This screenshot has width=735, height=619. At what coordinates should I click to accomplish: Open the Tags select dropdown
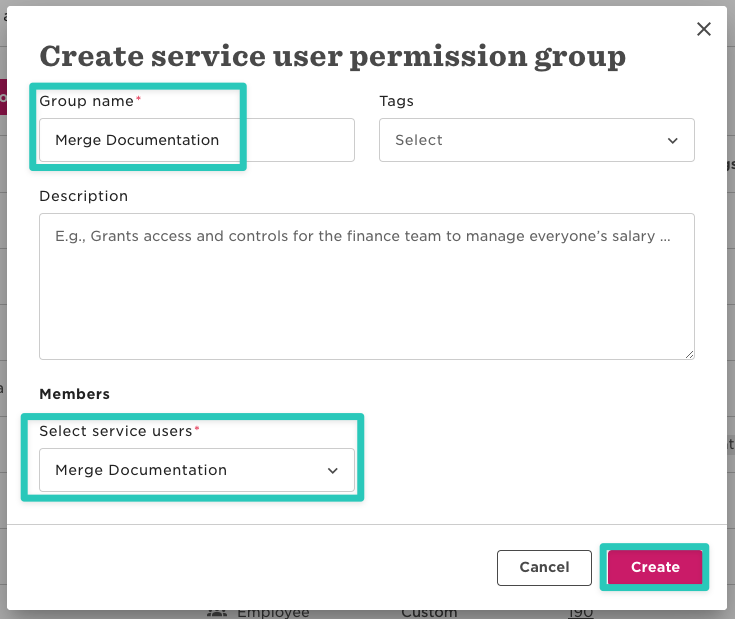(x=536, y=140)
